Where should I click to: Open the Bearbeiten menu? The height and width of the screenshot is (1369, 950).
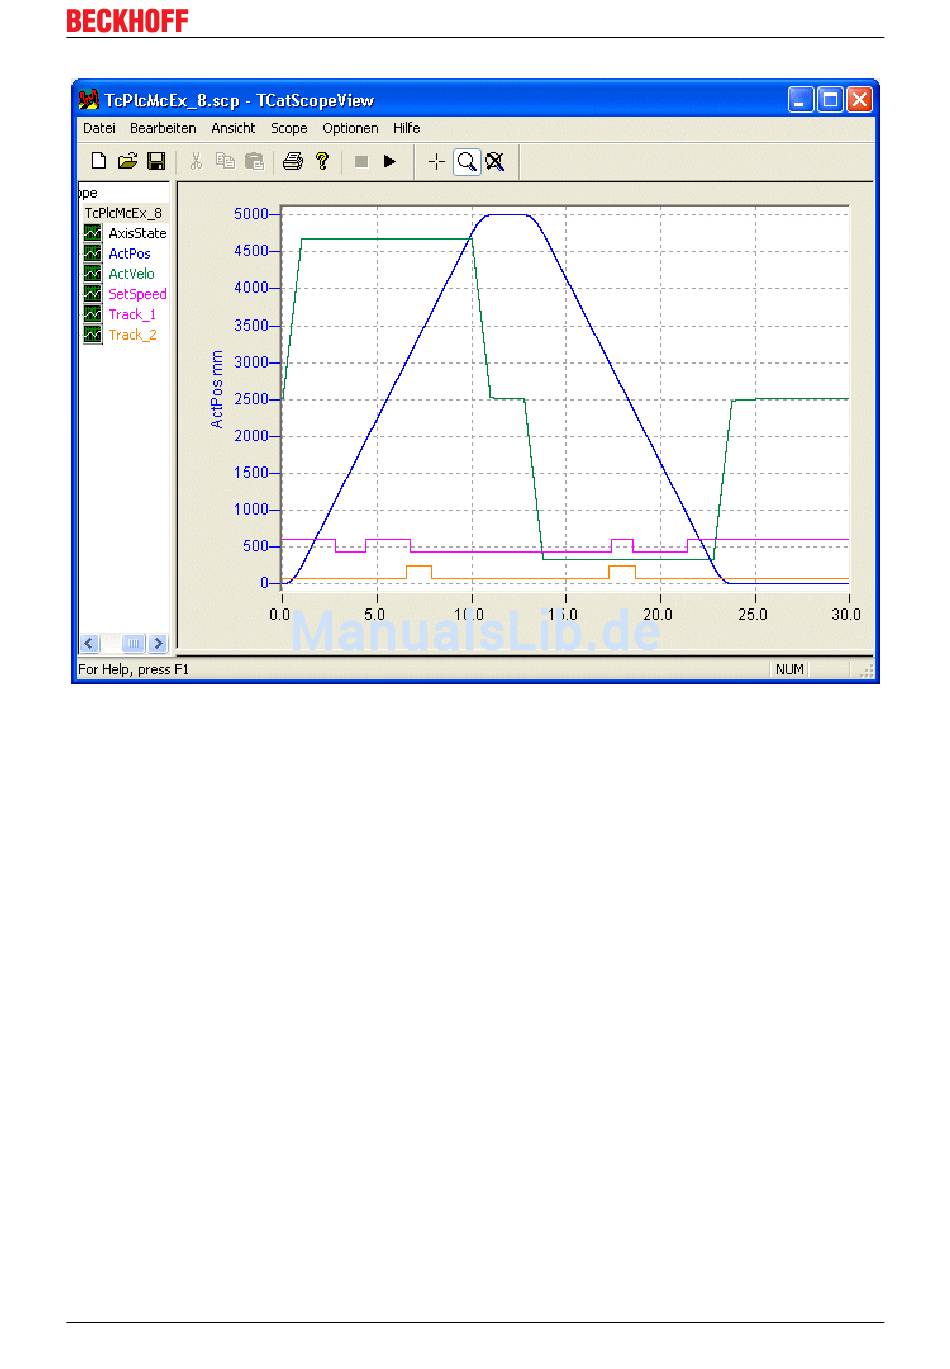pyautogui.click(x=163, y=128)
